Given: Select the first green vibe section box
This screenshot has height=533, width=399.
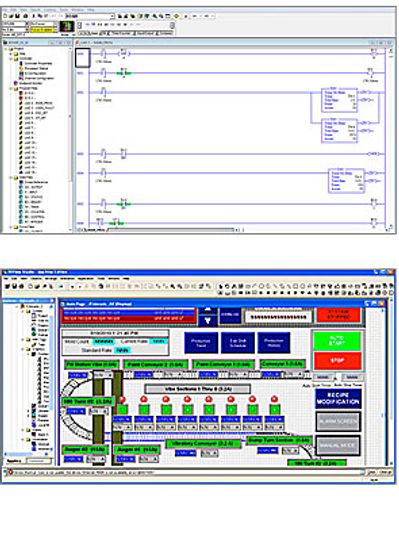Looking at the screenshot, I should (122, 409).
